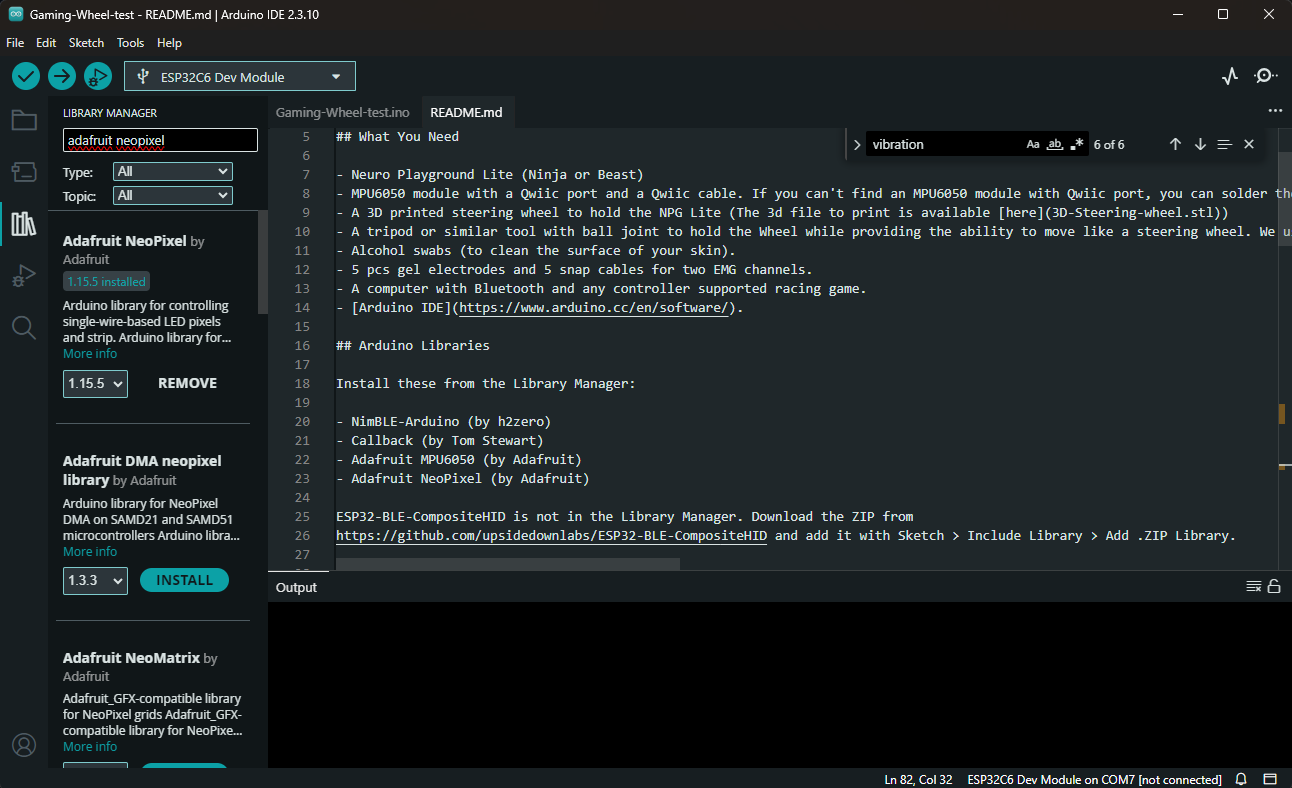The image size is (1292, 788).
Task: Click the Ln 82, Col 32 status entry
Action: tap(918, 779)
